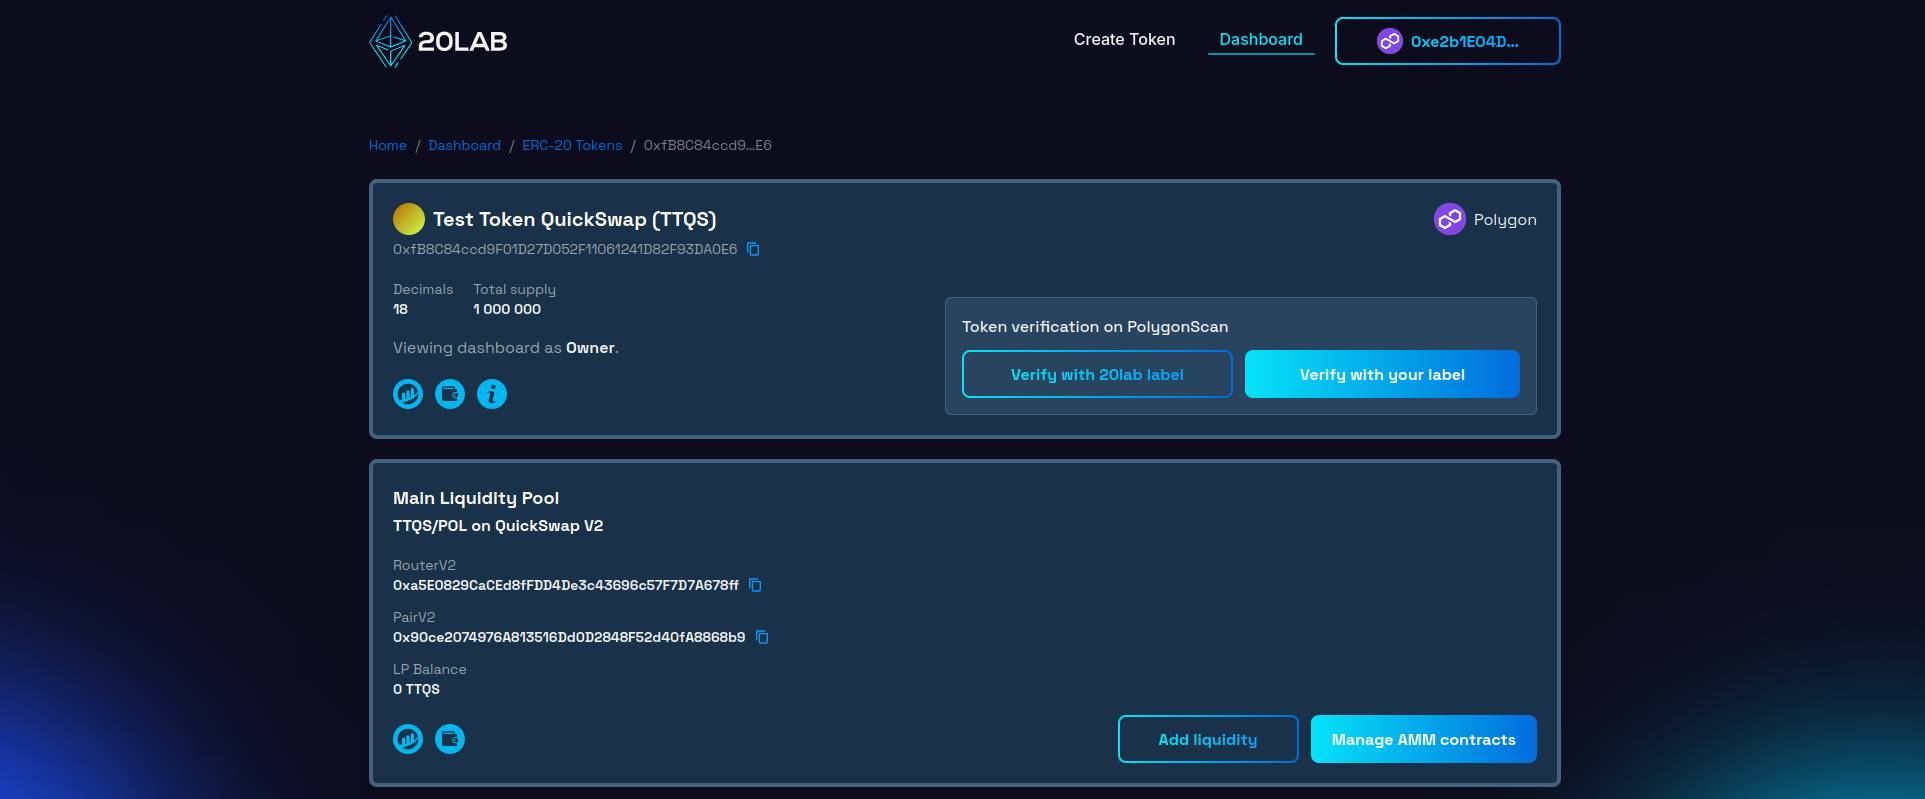Select the Dashboard nav tab
This screenshot has height=799, width=1925.
(1261, 40)
